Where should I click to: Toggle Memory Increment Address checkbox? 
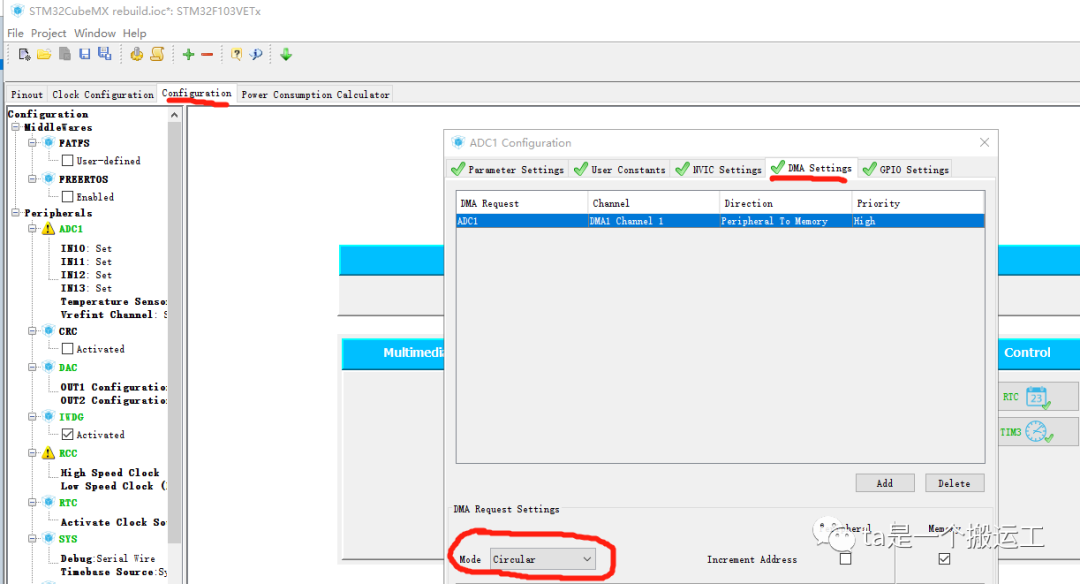point(944,559)
